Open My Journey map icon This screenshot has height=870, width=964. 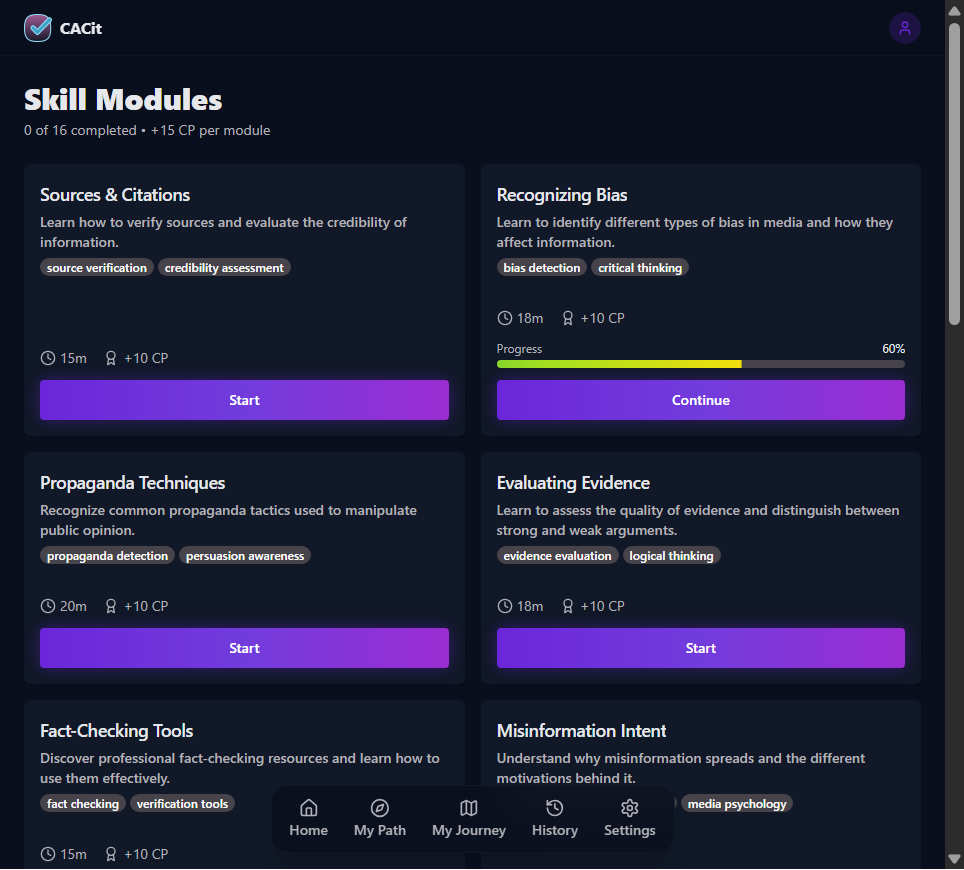(x=468, y=808)
